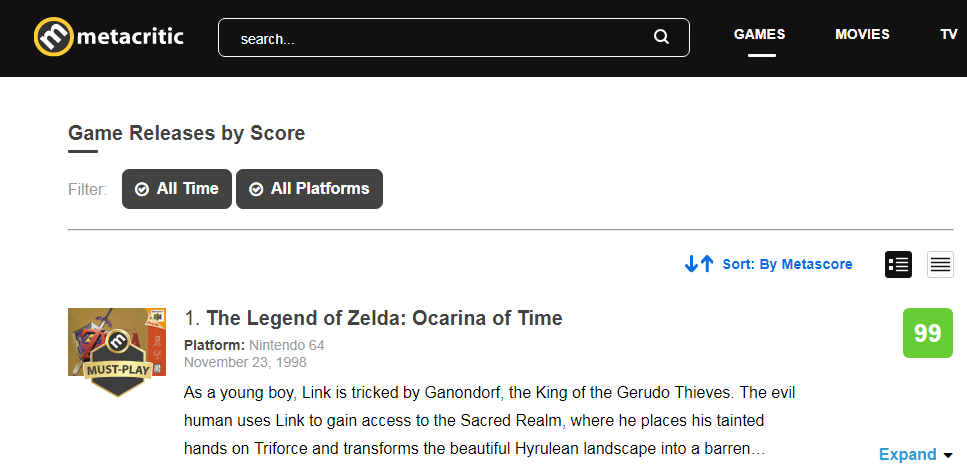
Task: Click the checkmark icon in All Platforms filter
Action: tap(256, 189)
